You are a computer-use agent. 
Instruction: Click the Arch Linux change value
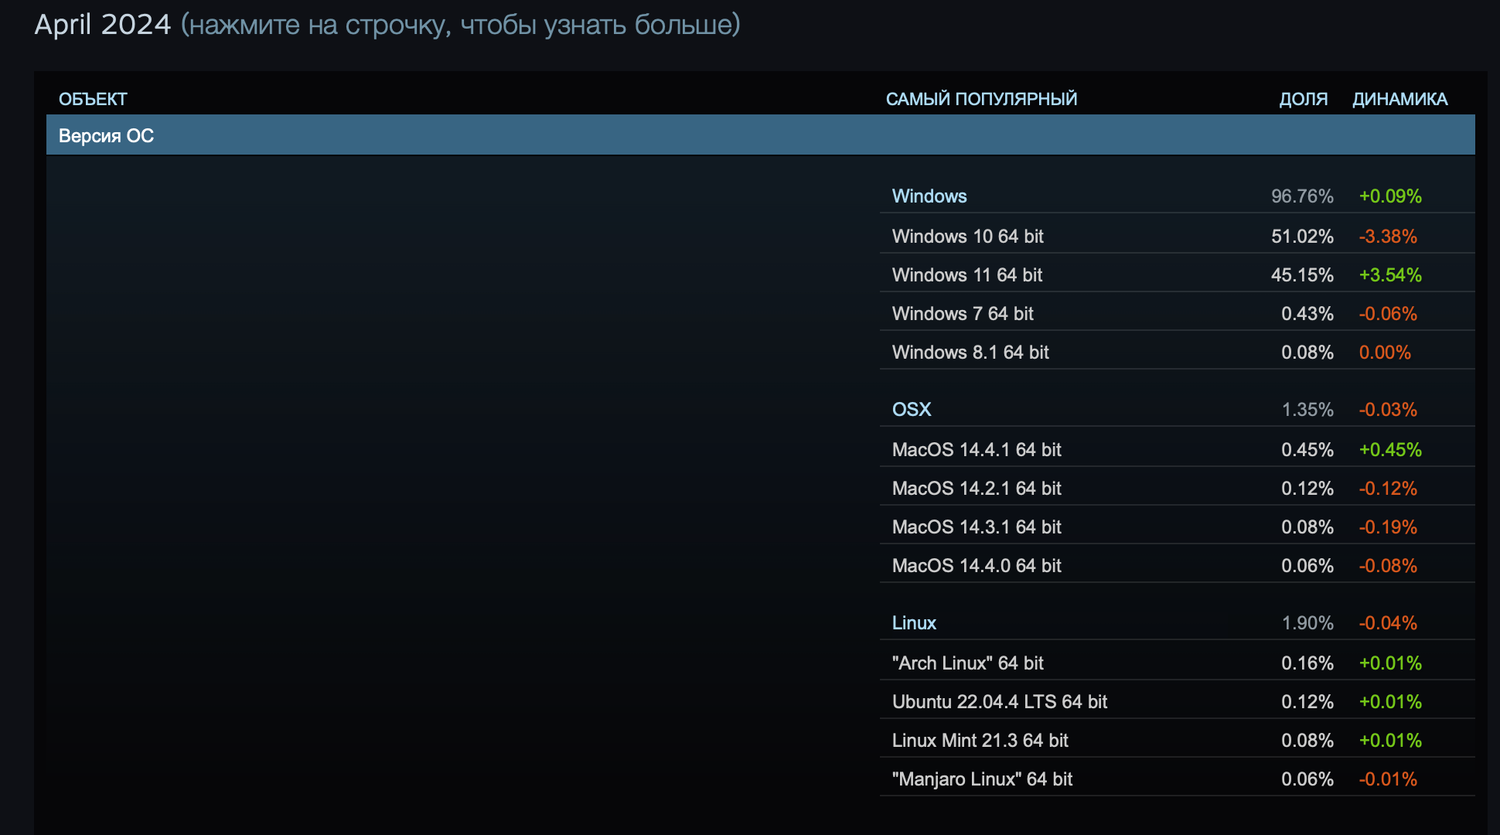click(x=1390, y=663)
